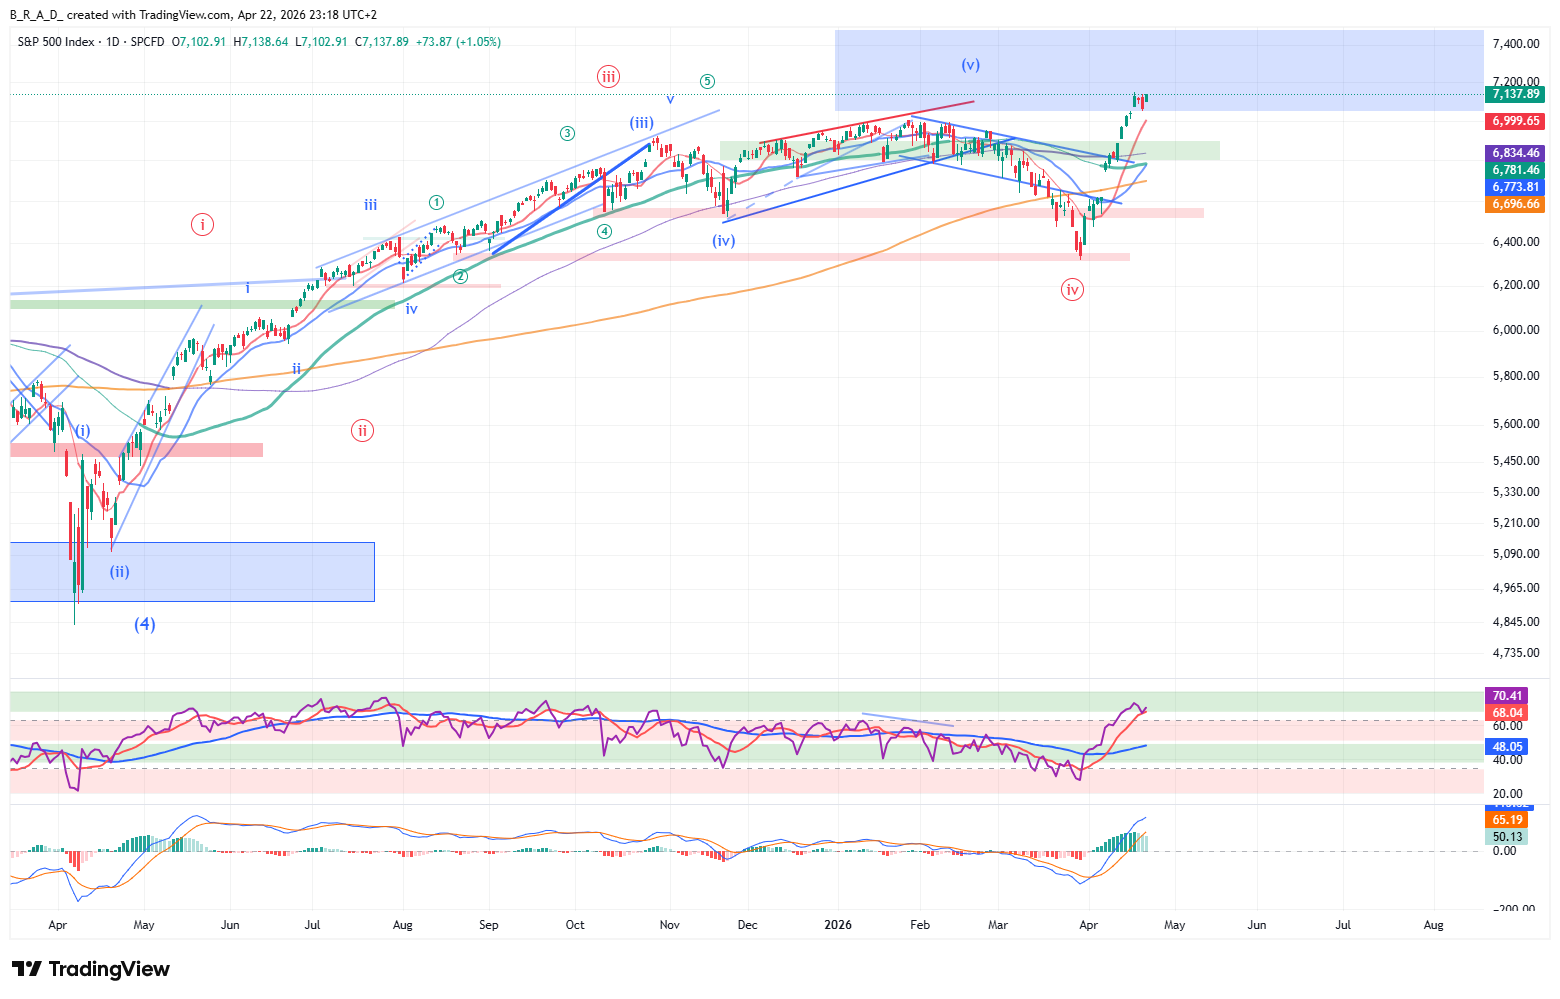Click the red circled iii wave label
Image resolution: width=1560 pixels, height=999 pixels.
pos(608,76)
